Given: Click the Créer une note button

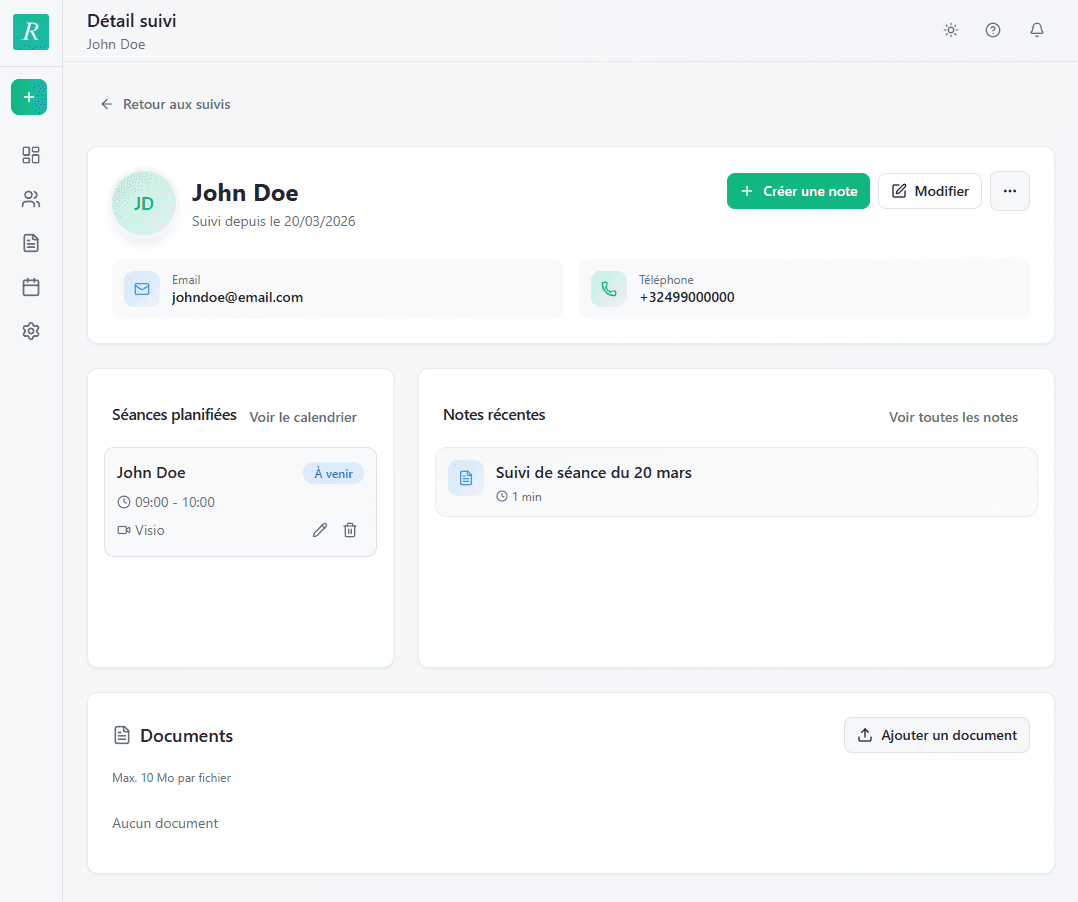Looking at the screenshot, I should click(798, 191).
